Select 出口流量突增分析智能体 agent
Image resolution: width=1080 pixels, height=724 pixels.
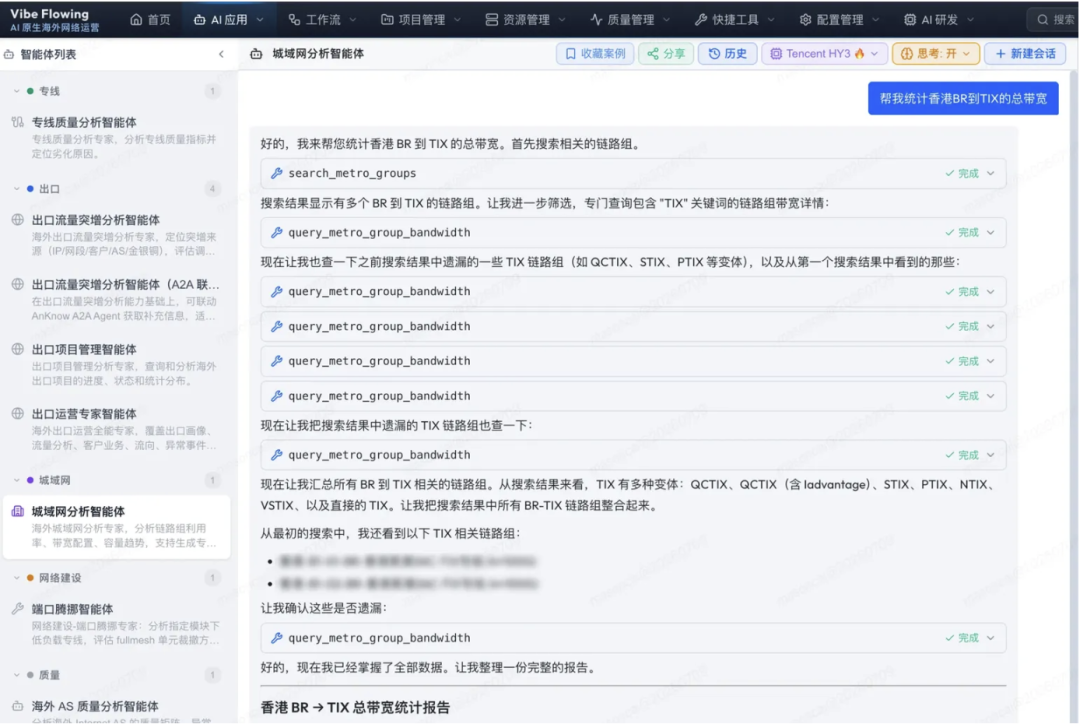[x=116, y=235]
